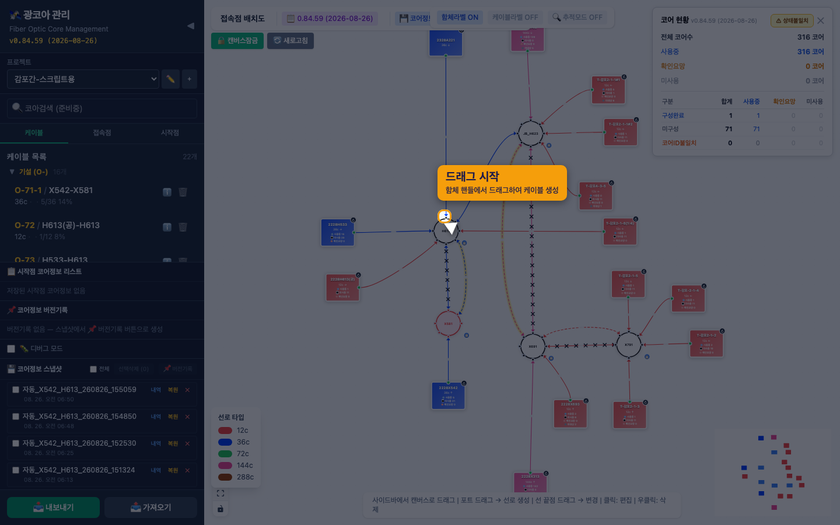Delete snapshot 자동_X542_H613_260826_152530 with red X
This screenshot has height=525, width=840.
(187, 444)
